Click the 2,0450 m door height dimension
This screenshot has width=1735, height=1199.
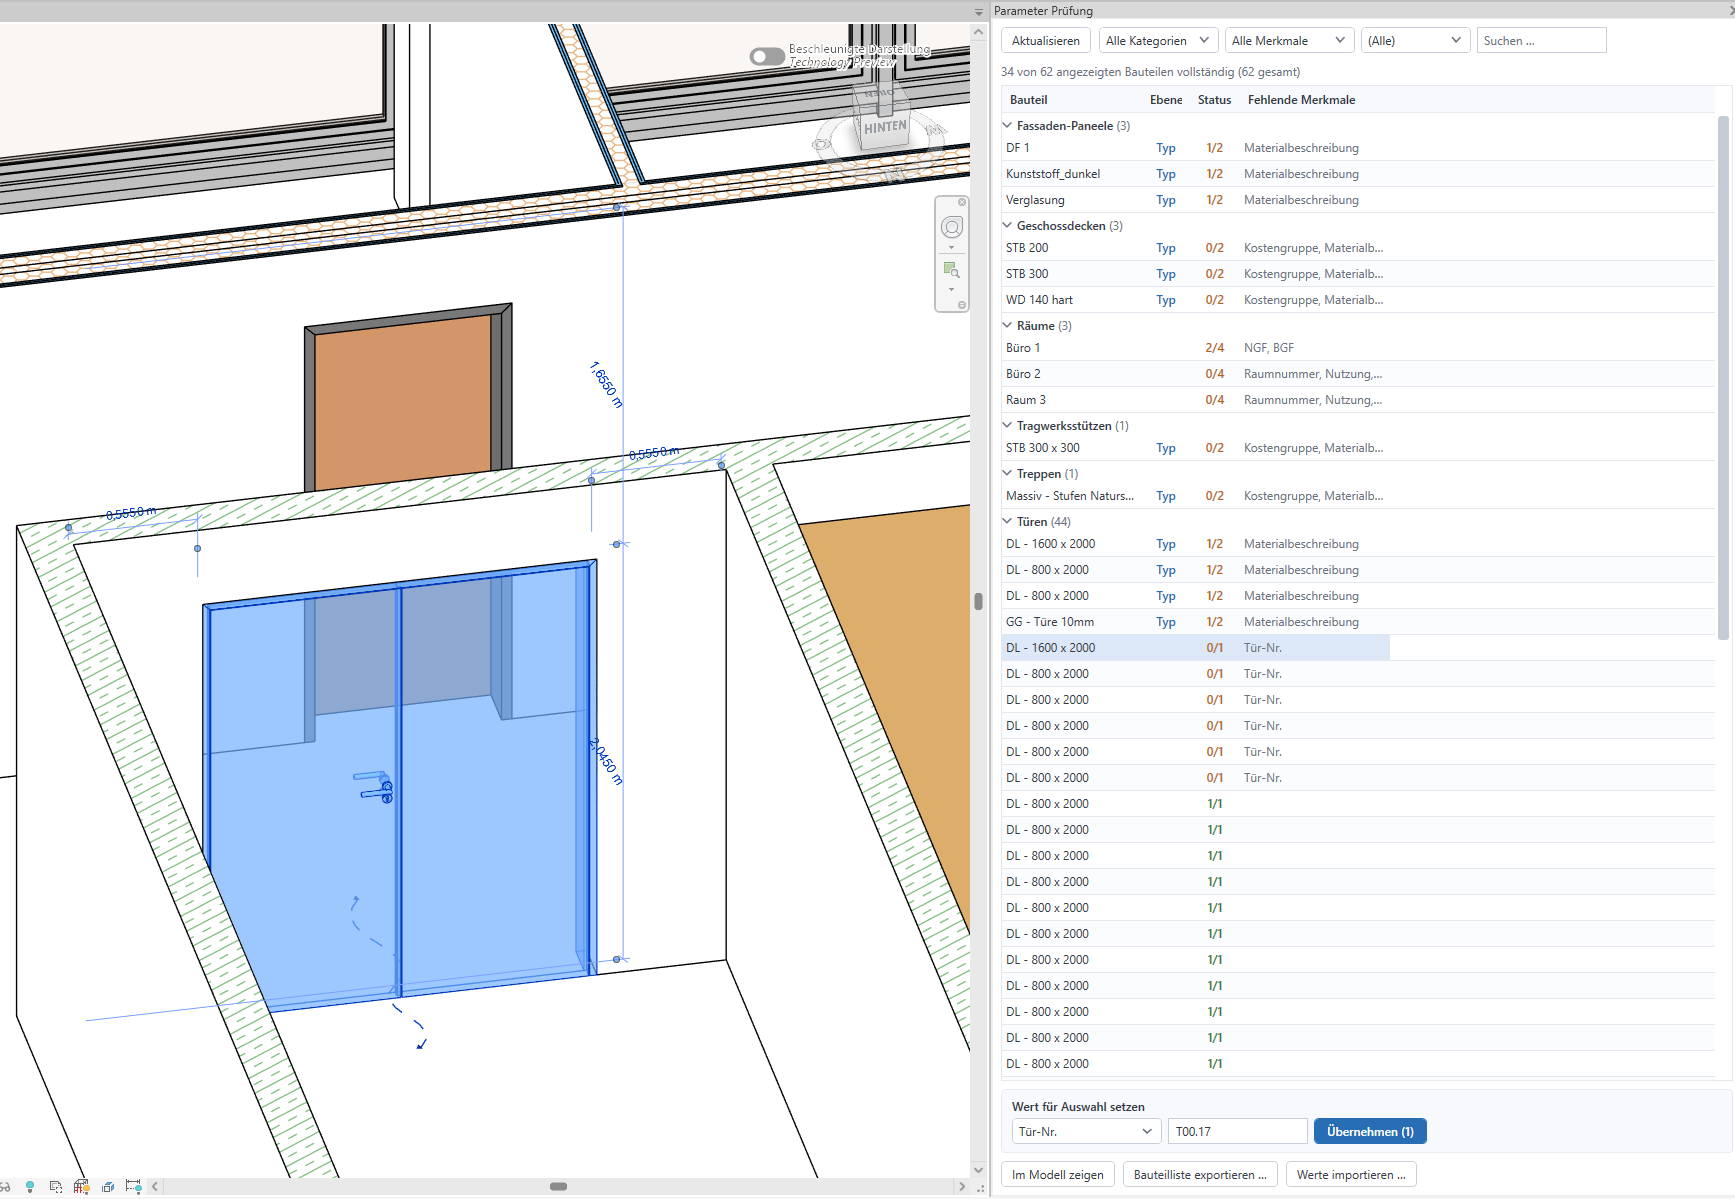pos(606,761)
